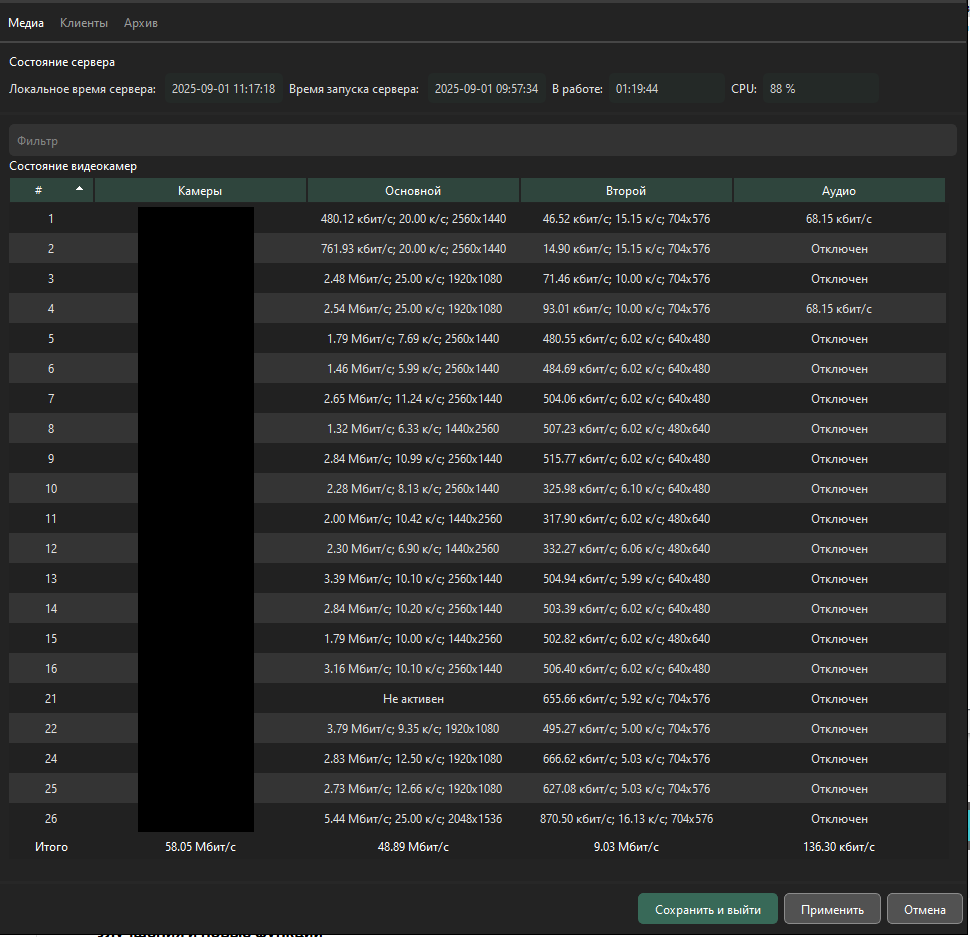Sort by the Основной column header
The image size is (970, 937).
click(x=413, y=190)
